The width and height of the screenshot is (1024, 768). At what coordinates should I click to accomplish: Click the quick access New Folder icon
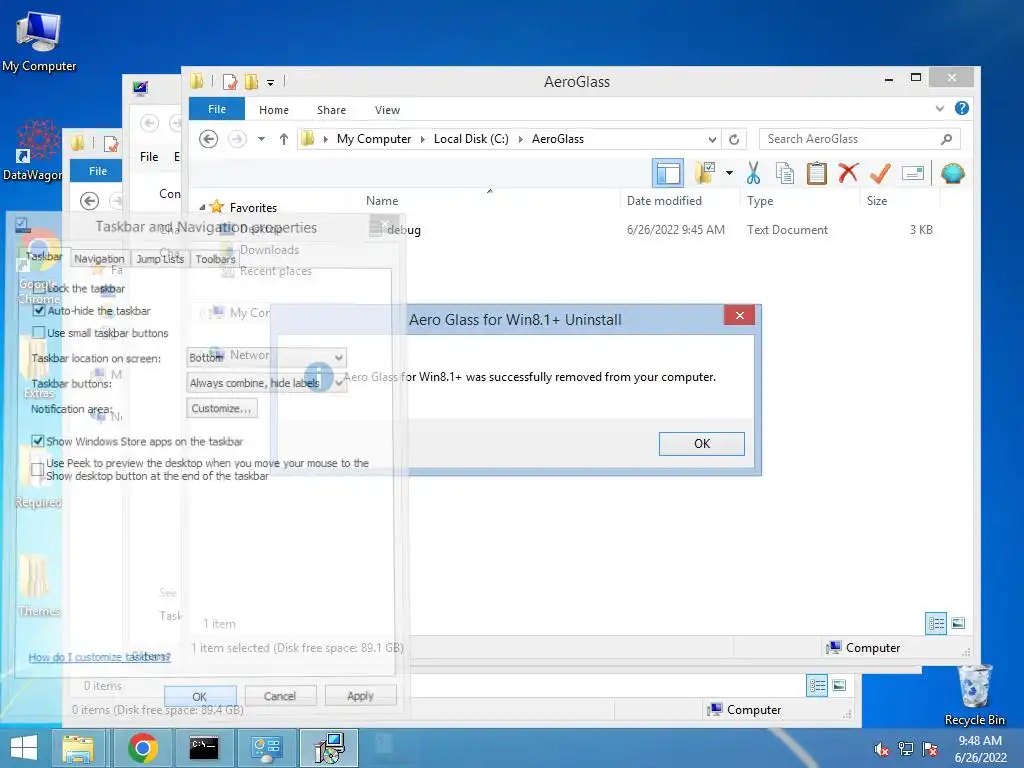pos(251,82)
